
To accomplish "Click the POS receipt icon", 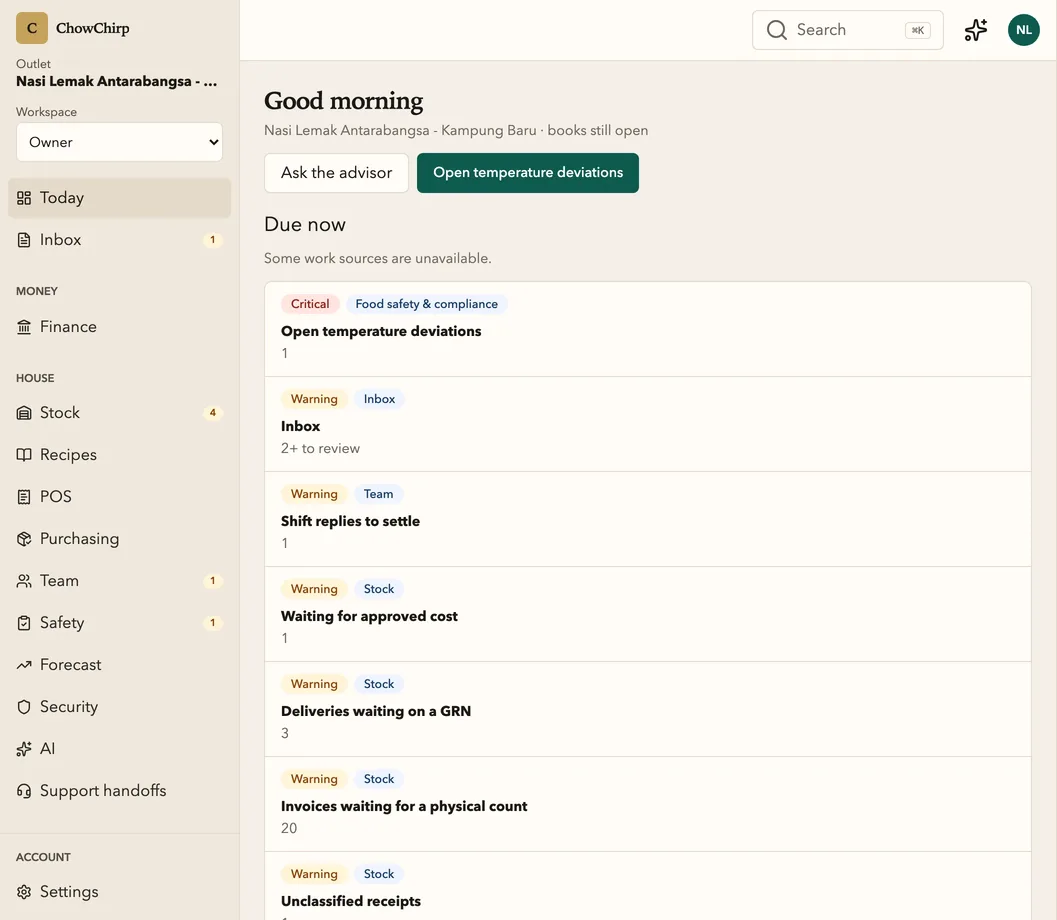I will click(x=24, y=497).
